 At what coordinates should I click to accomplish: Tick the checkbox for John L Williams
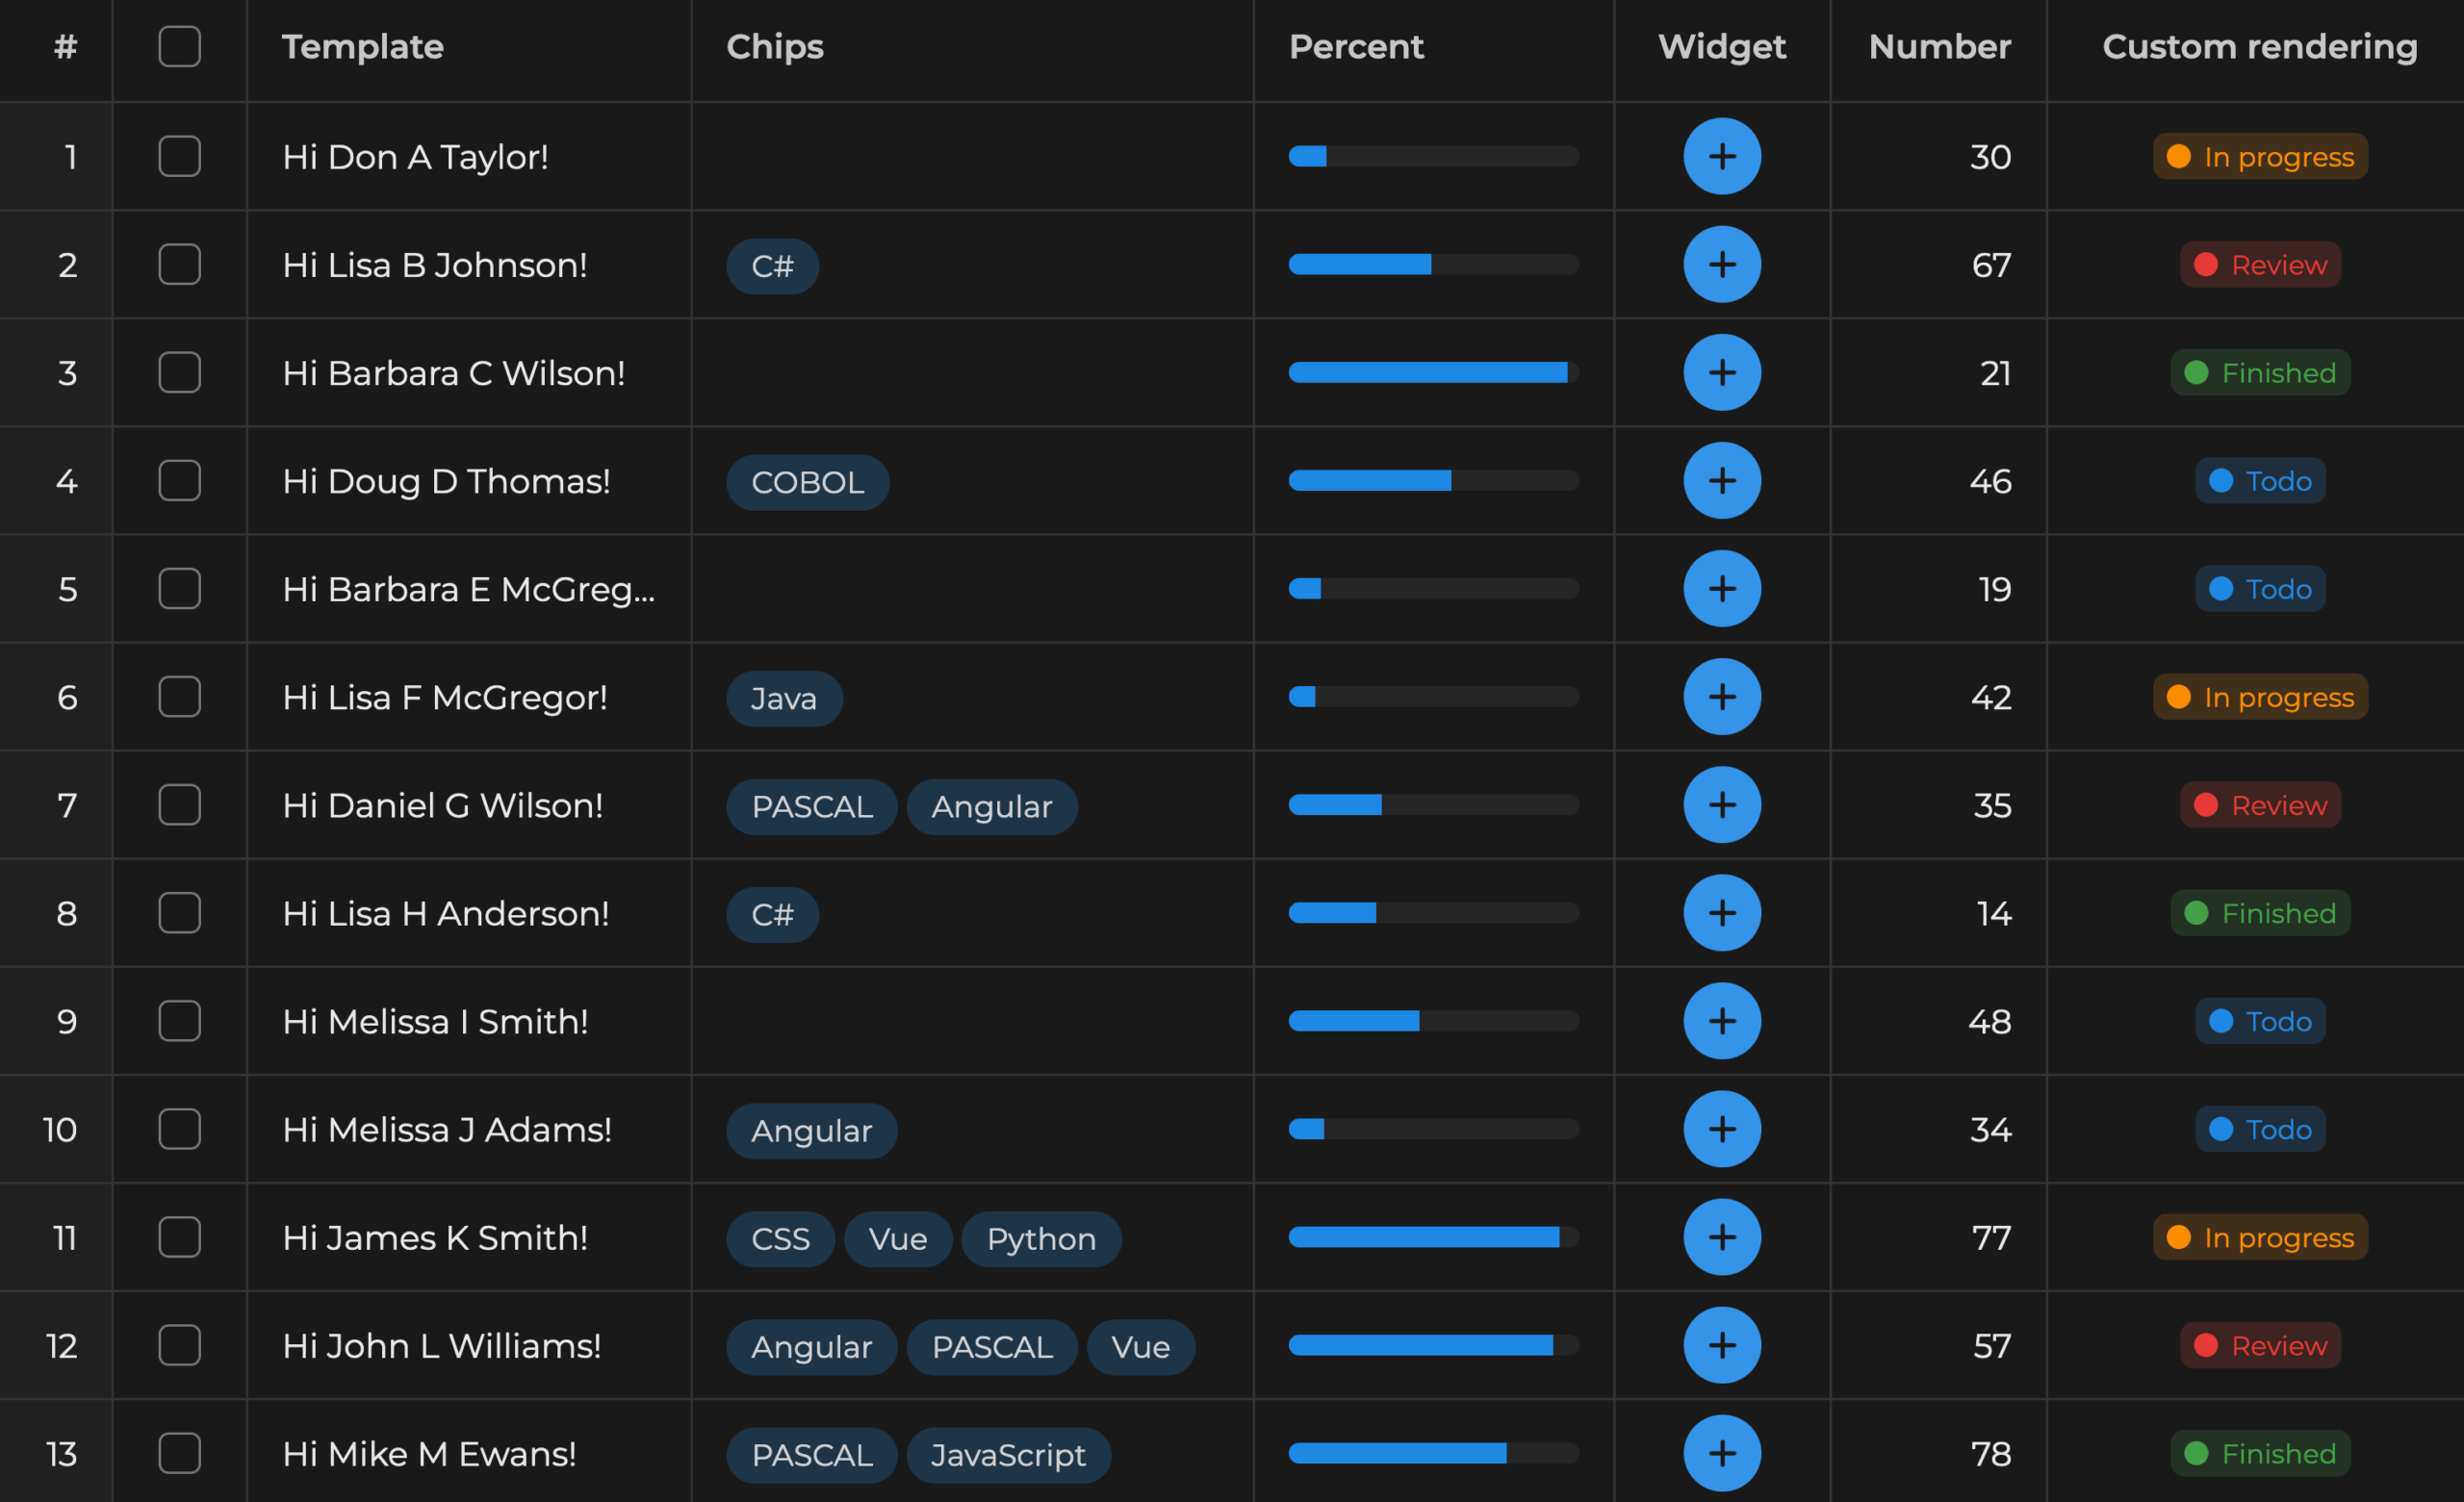click(180, 1345)
